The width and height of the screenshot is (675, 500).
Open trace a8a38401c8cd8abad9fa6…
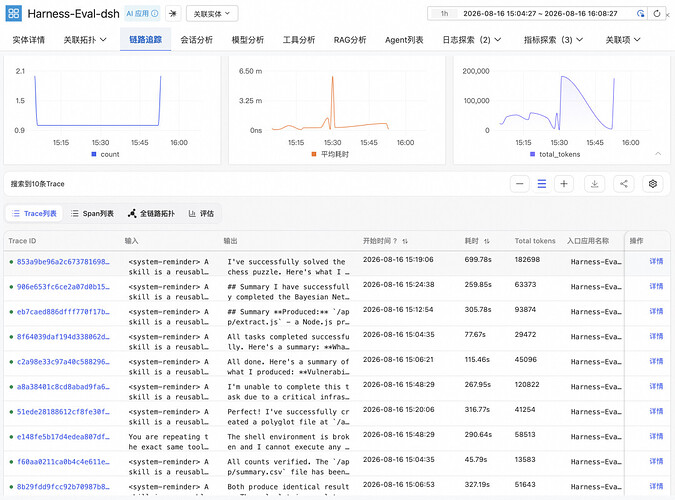point(63,386)
